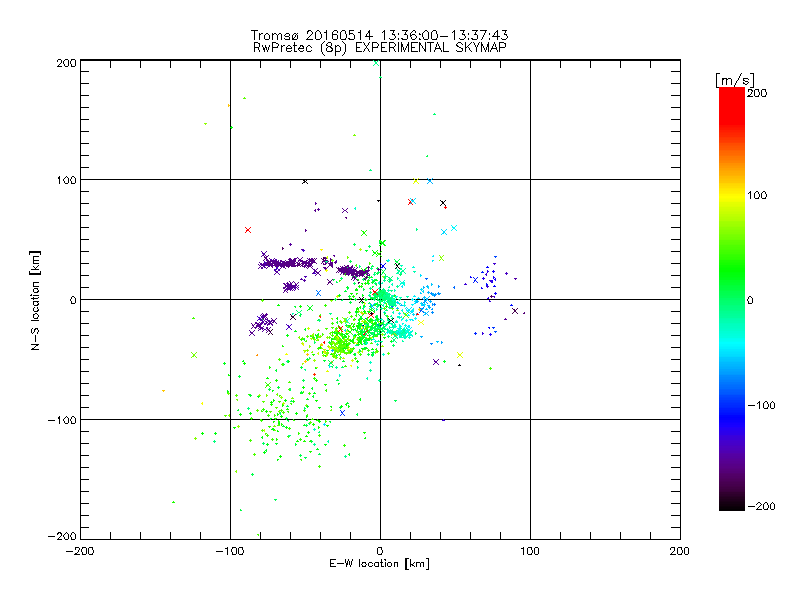Click the colorbar '-100' label

coord(761,405)
